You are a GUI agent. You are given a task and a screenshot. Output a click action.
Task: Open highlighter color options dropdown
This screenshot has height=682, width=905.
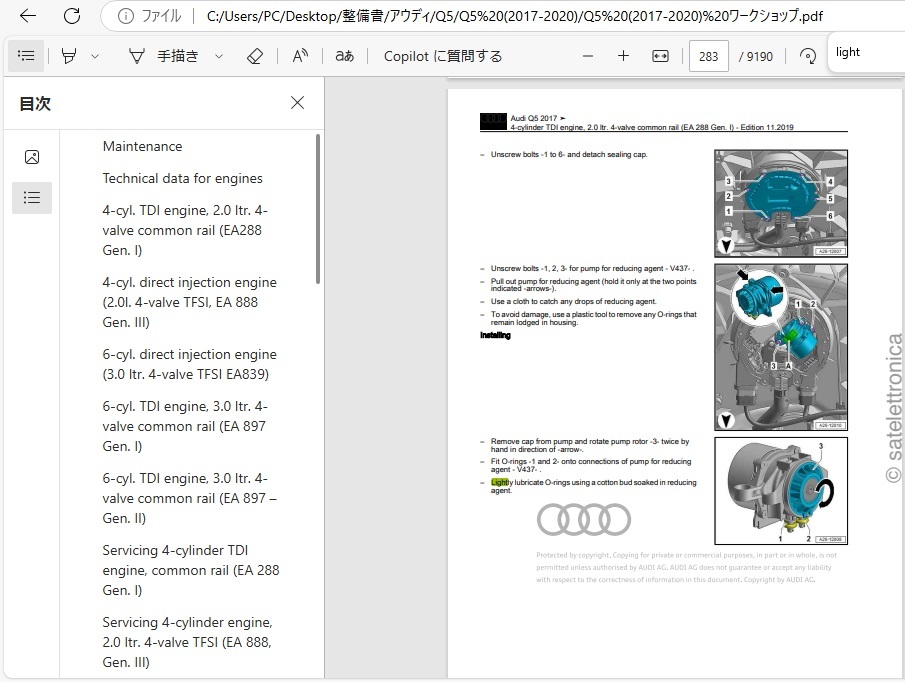95,56
